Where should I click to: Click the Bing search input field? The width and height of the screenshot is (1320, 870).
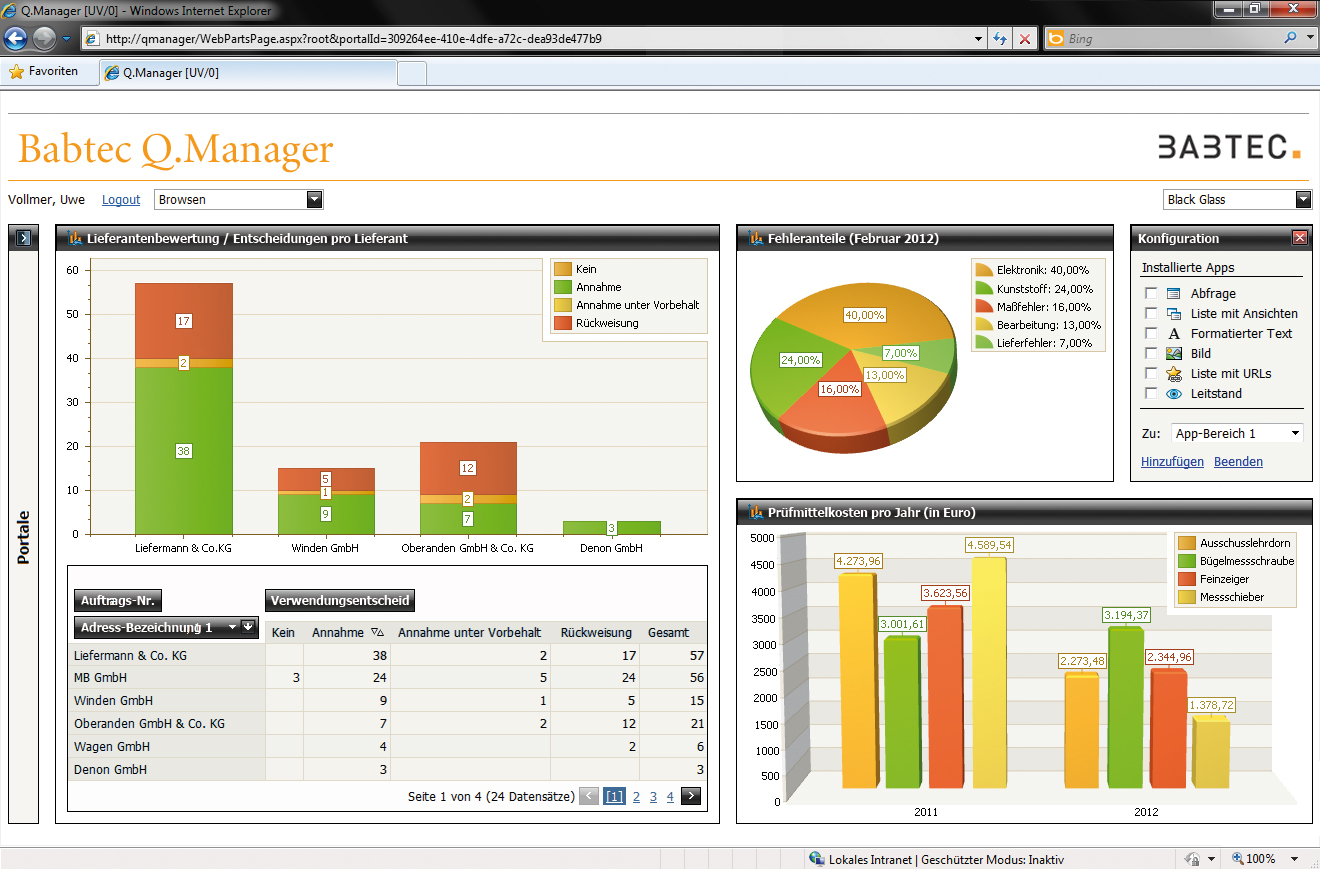[x=1174, y=39]
